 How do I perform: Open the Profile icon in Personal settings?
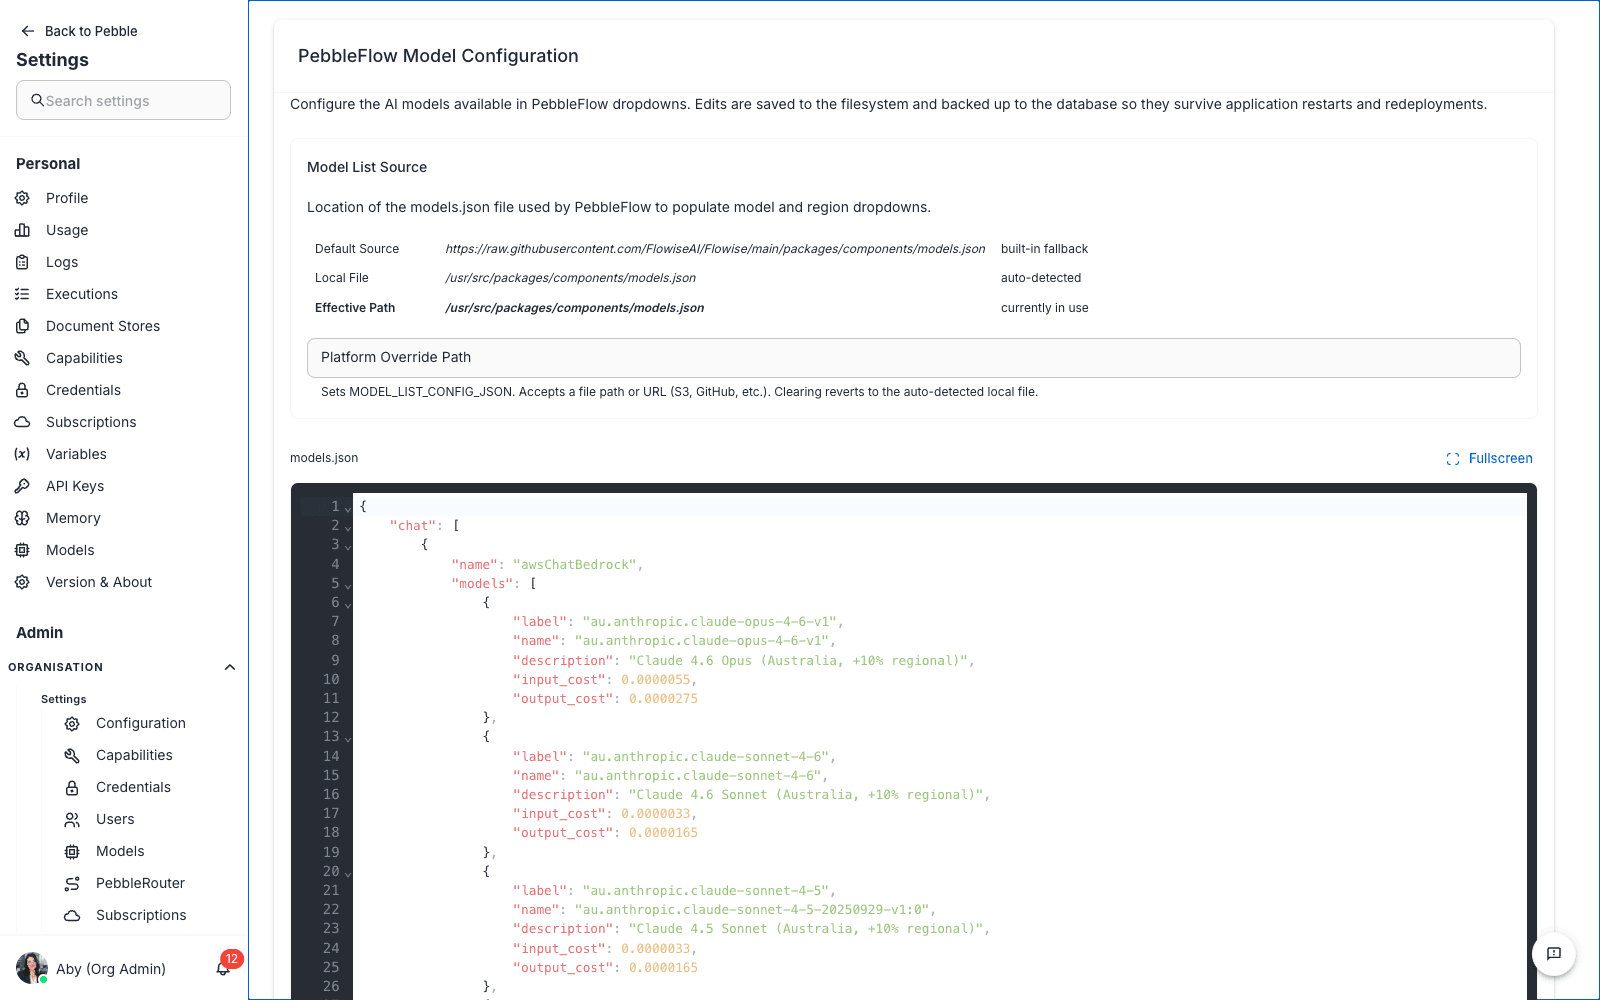coord(22,198)
